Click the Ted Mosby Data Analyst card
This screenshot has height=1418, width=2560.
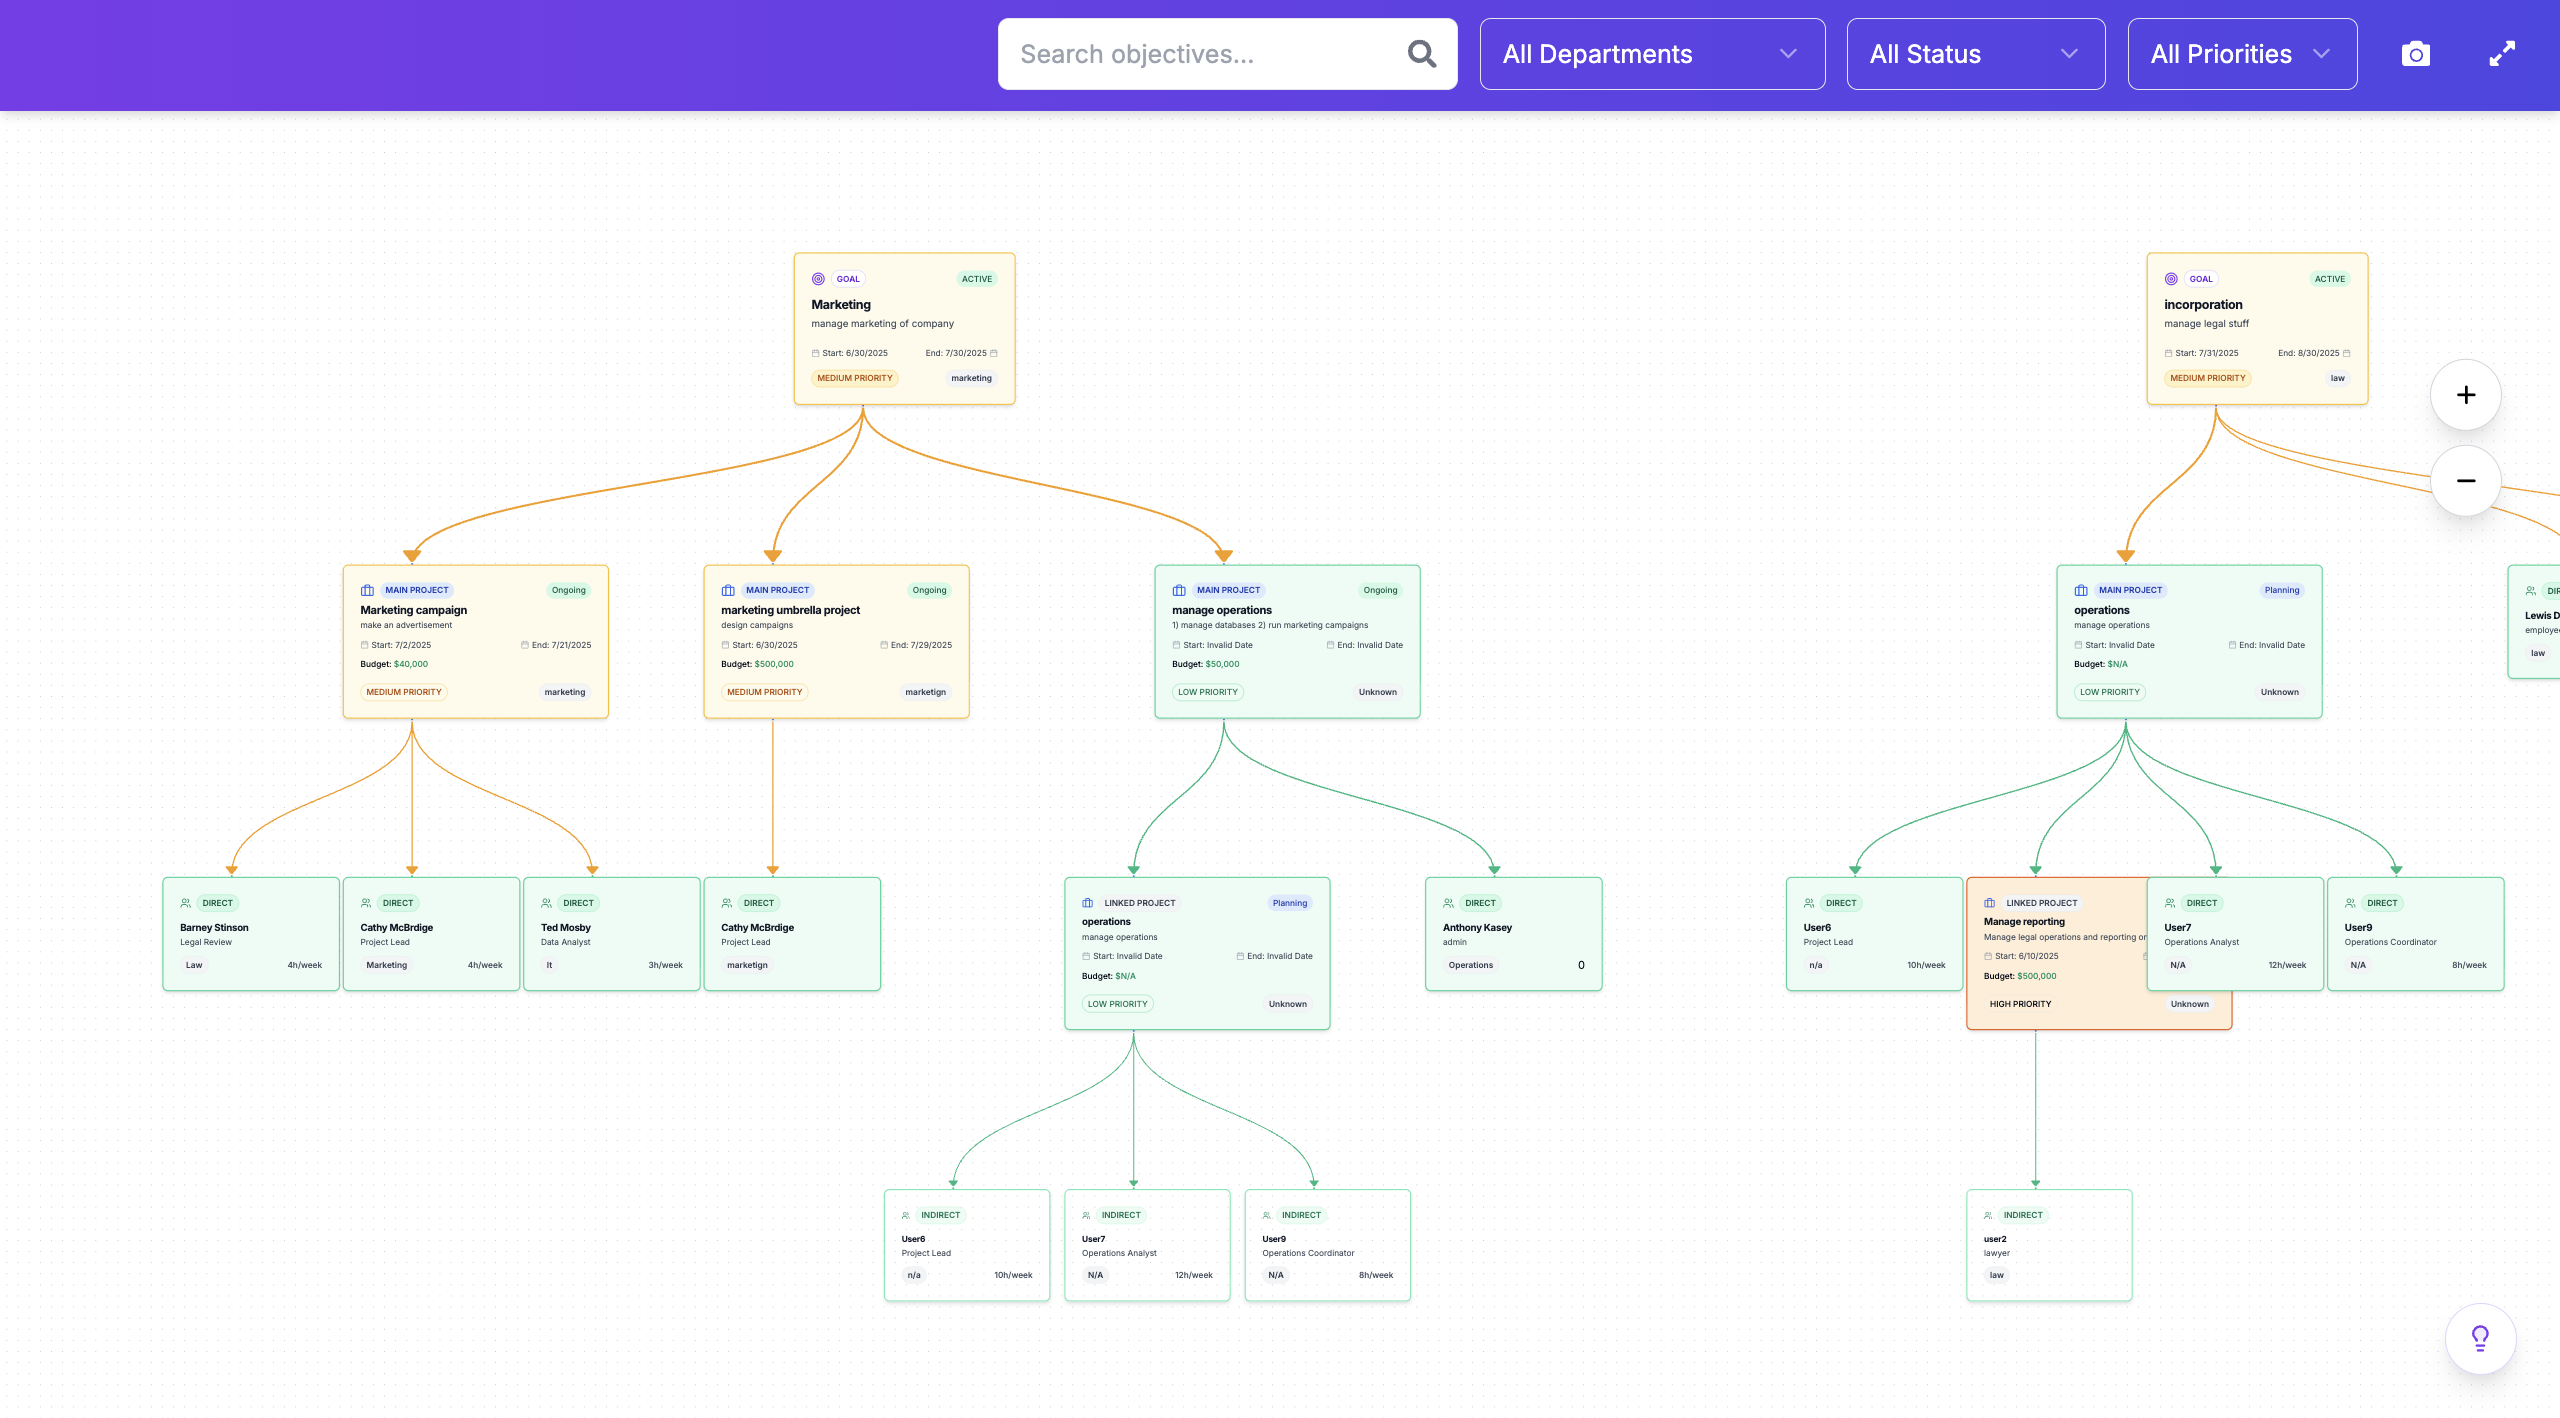(611, 934)
